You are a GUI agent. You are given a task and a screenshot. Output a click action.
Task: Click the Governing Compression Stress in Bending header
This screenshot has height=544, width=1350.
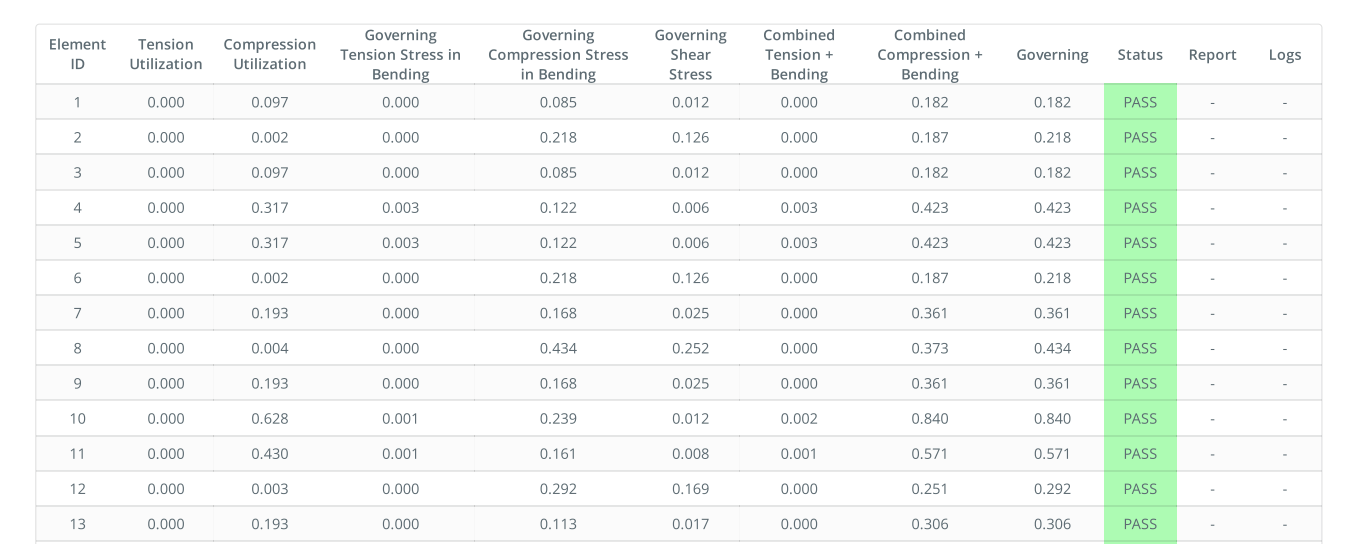click(558, 54)
